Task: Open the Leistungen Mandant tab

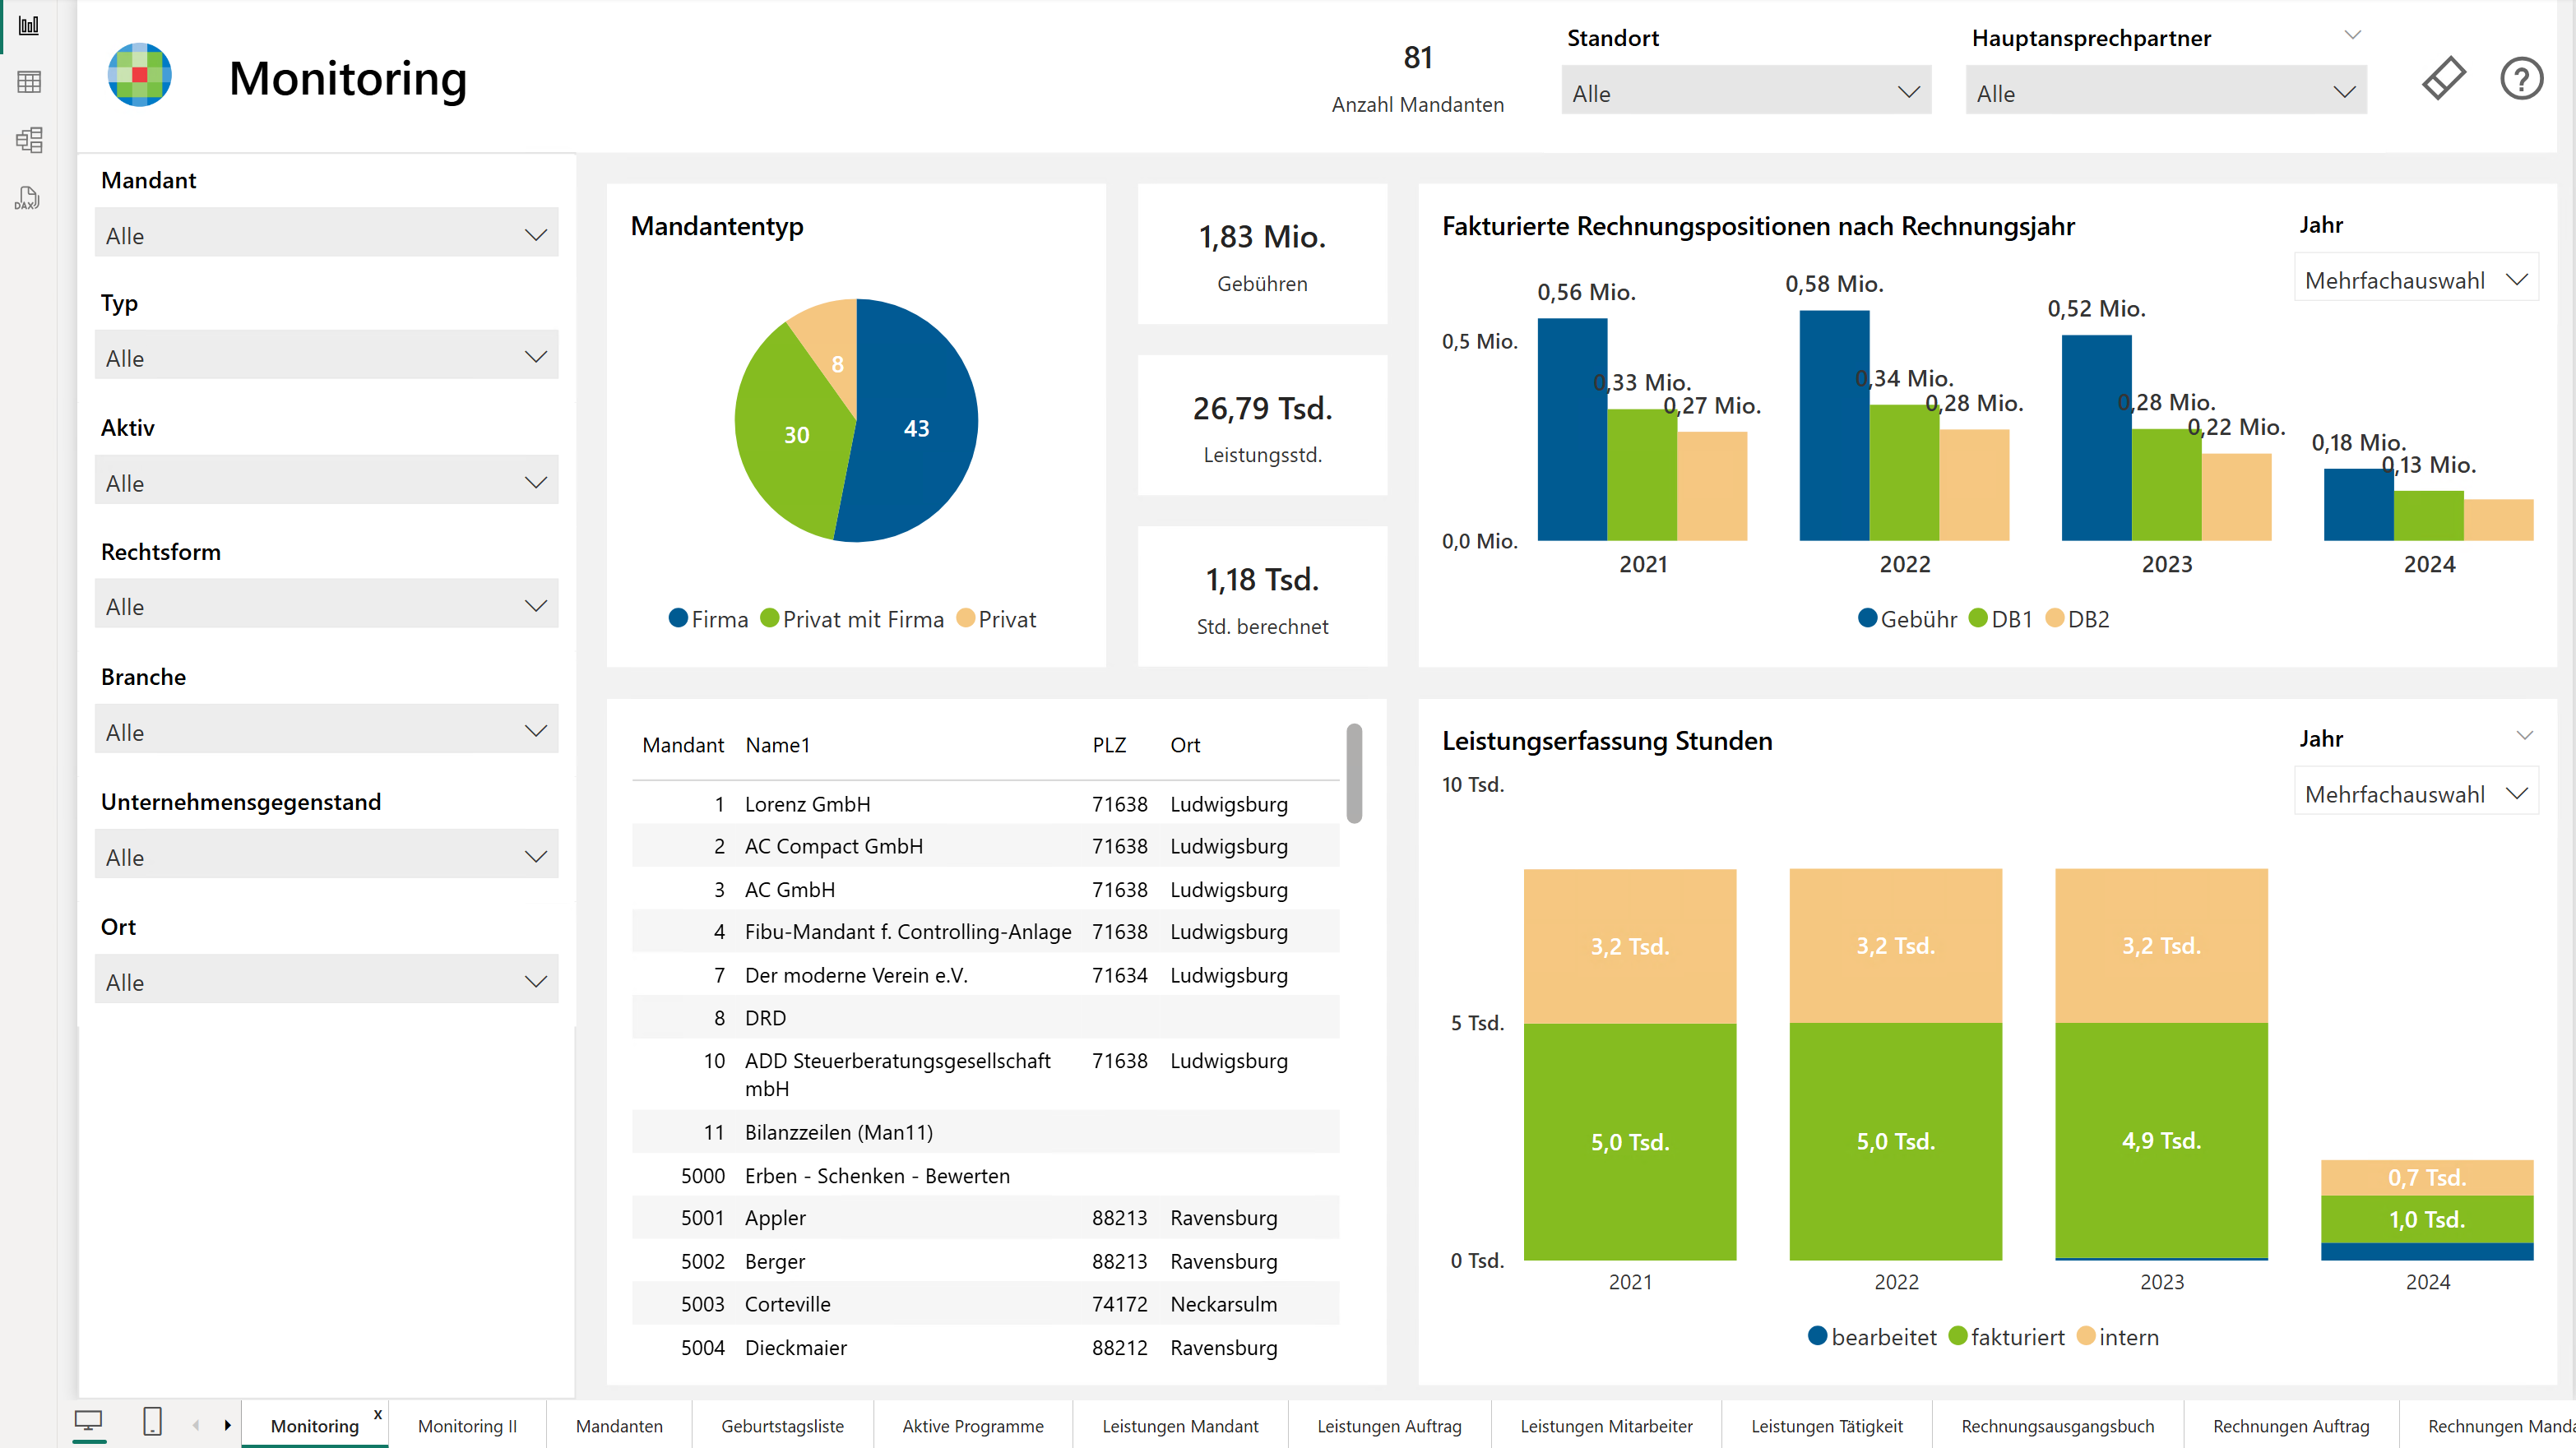Action: pyautogui.click(x=1180, y=1426)
